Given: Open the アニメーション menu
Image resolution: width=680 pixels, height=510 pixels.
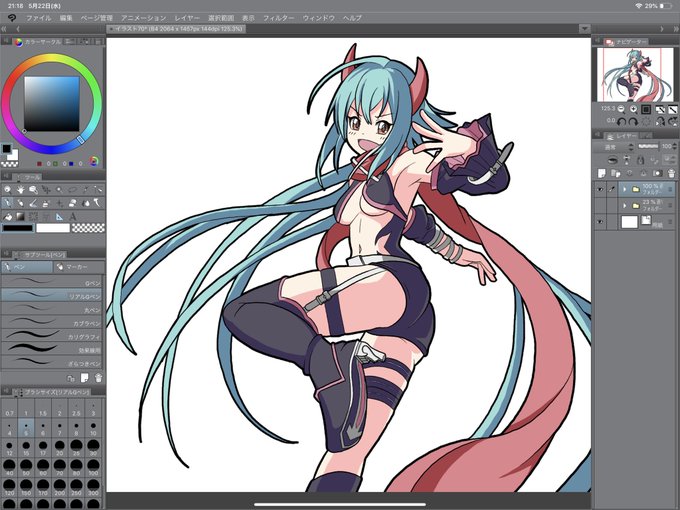Looking at the screenshot, I should [144, 18].
